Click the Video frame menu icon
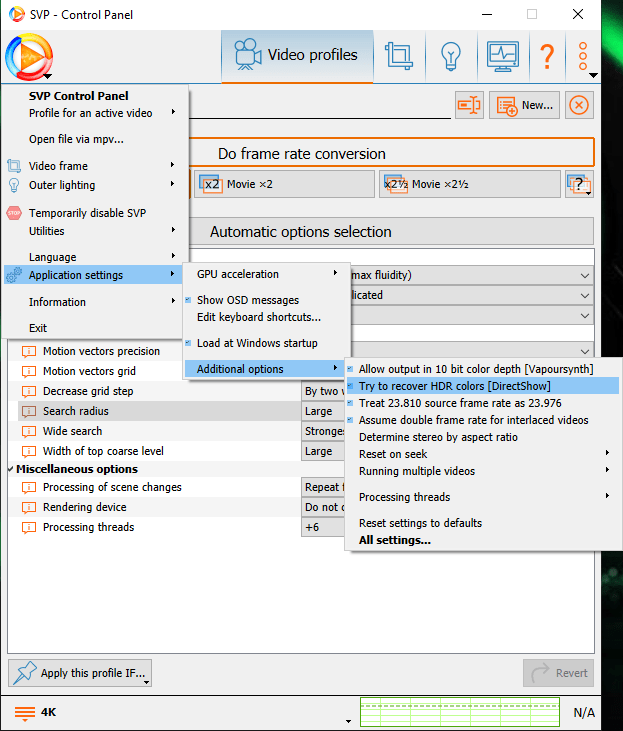 tap(14, 166)
